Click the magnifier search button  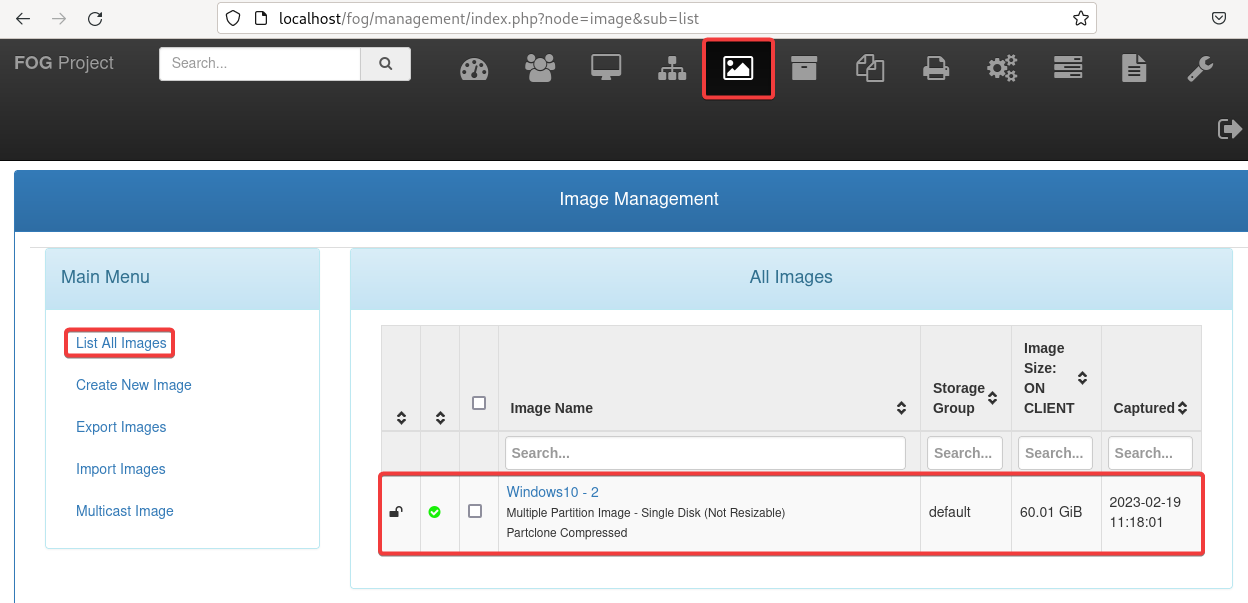pyautogui.click(x=385, y=63)
